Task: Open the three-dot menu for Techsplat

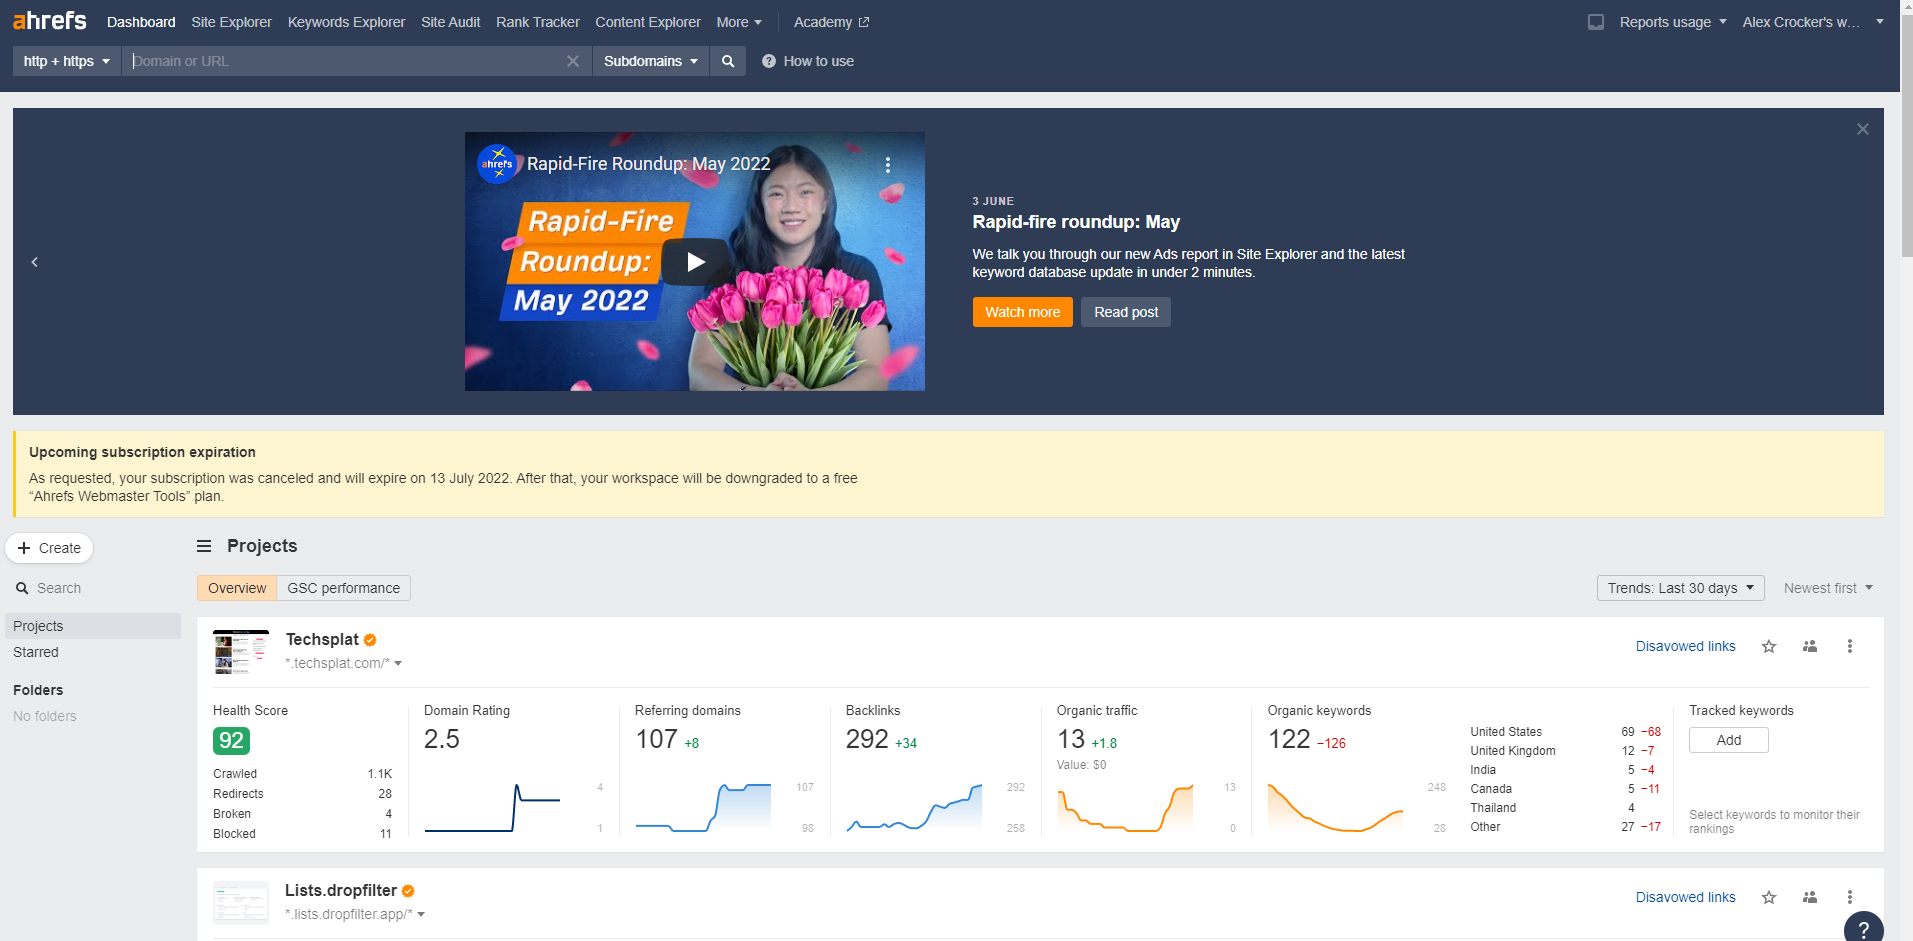Action: tap(1850, 646)
